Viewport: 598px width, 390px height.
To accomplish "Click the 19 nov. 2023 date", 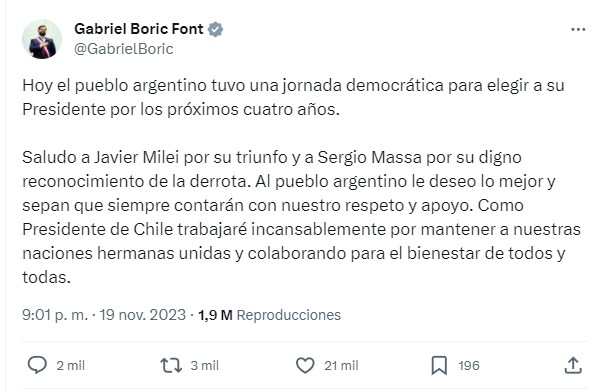I will 143,315.
